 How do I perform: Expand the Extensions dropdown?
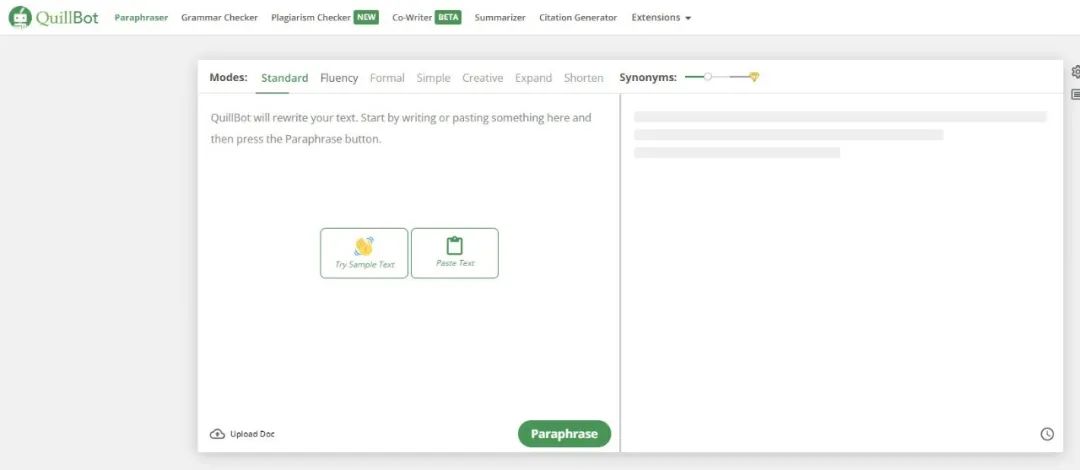tap(661, 18)
